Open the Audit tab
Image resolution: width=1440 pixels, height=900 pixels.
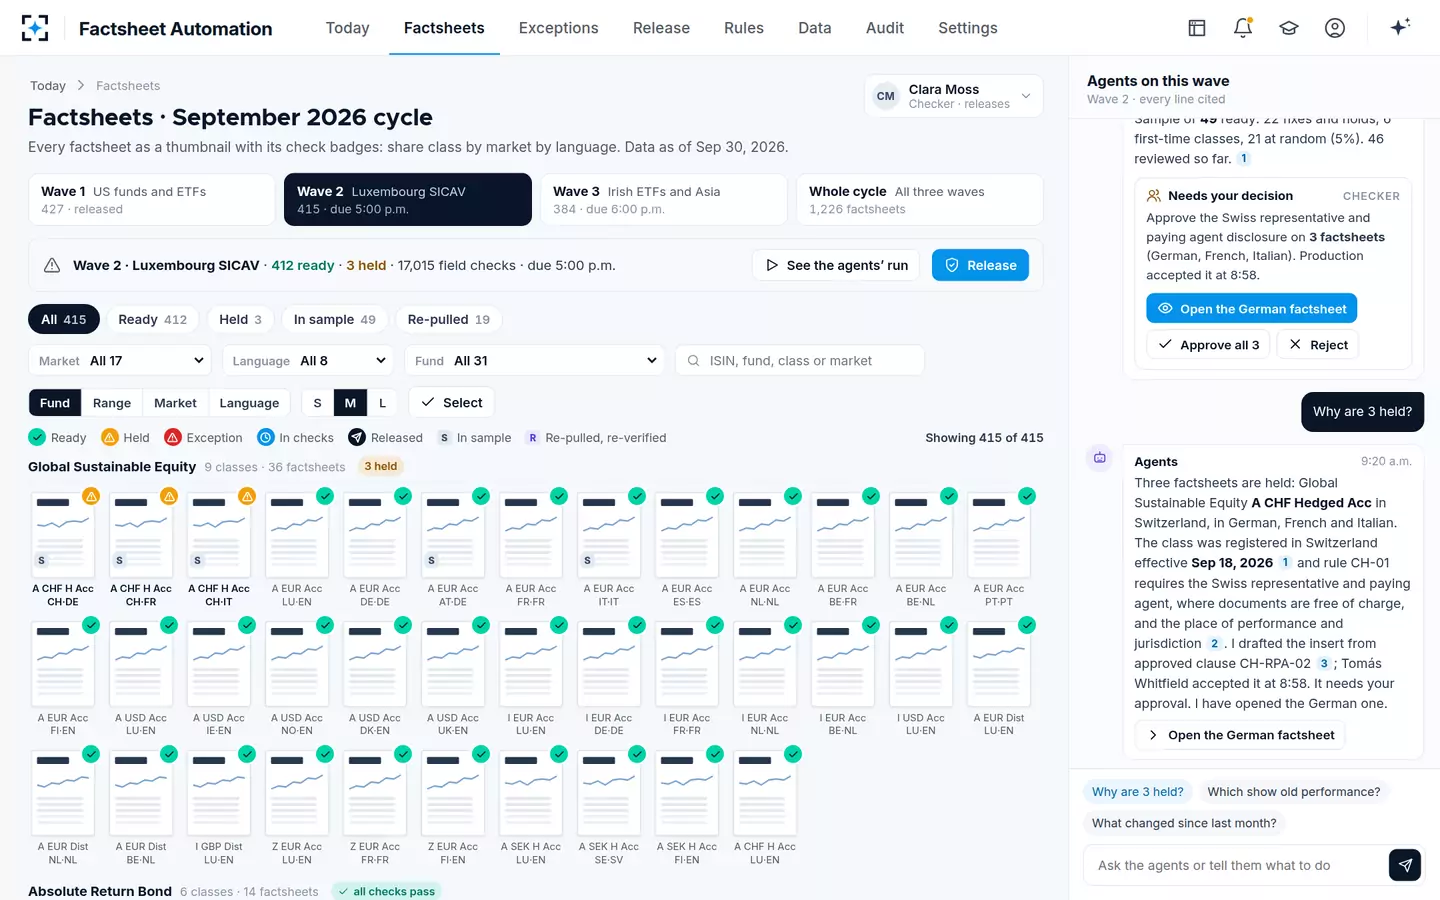(885, 28)
